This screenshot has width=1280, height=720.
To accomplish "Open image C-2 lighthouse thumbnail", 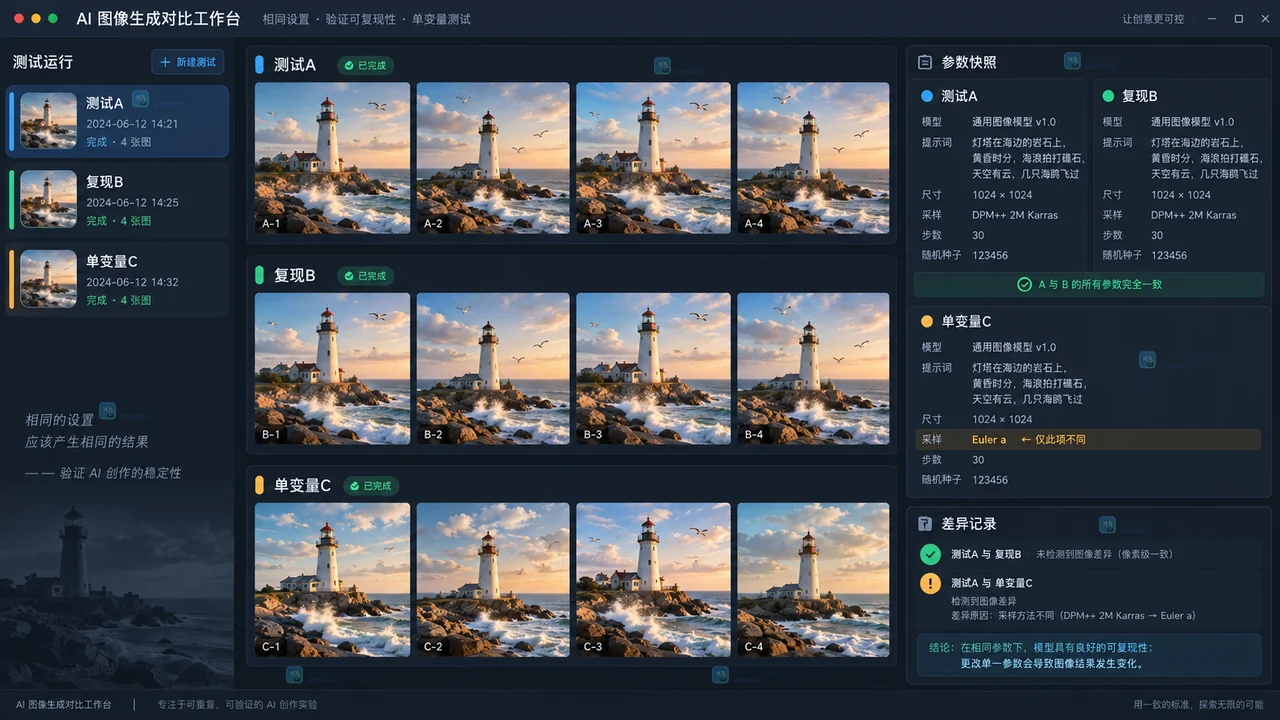I will (x=493, y=580).
